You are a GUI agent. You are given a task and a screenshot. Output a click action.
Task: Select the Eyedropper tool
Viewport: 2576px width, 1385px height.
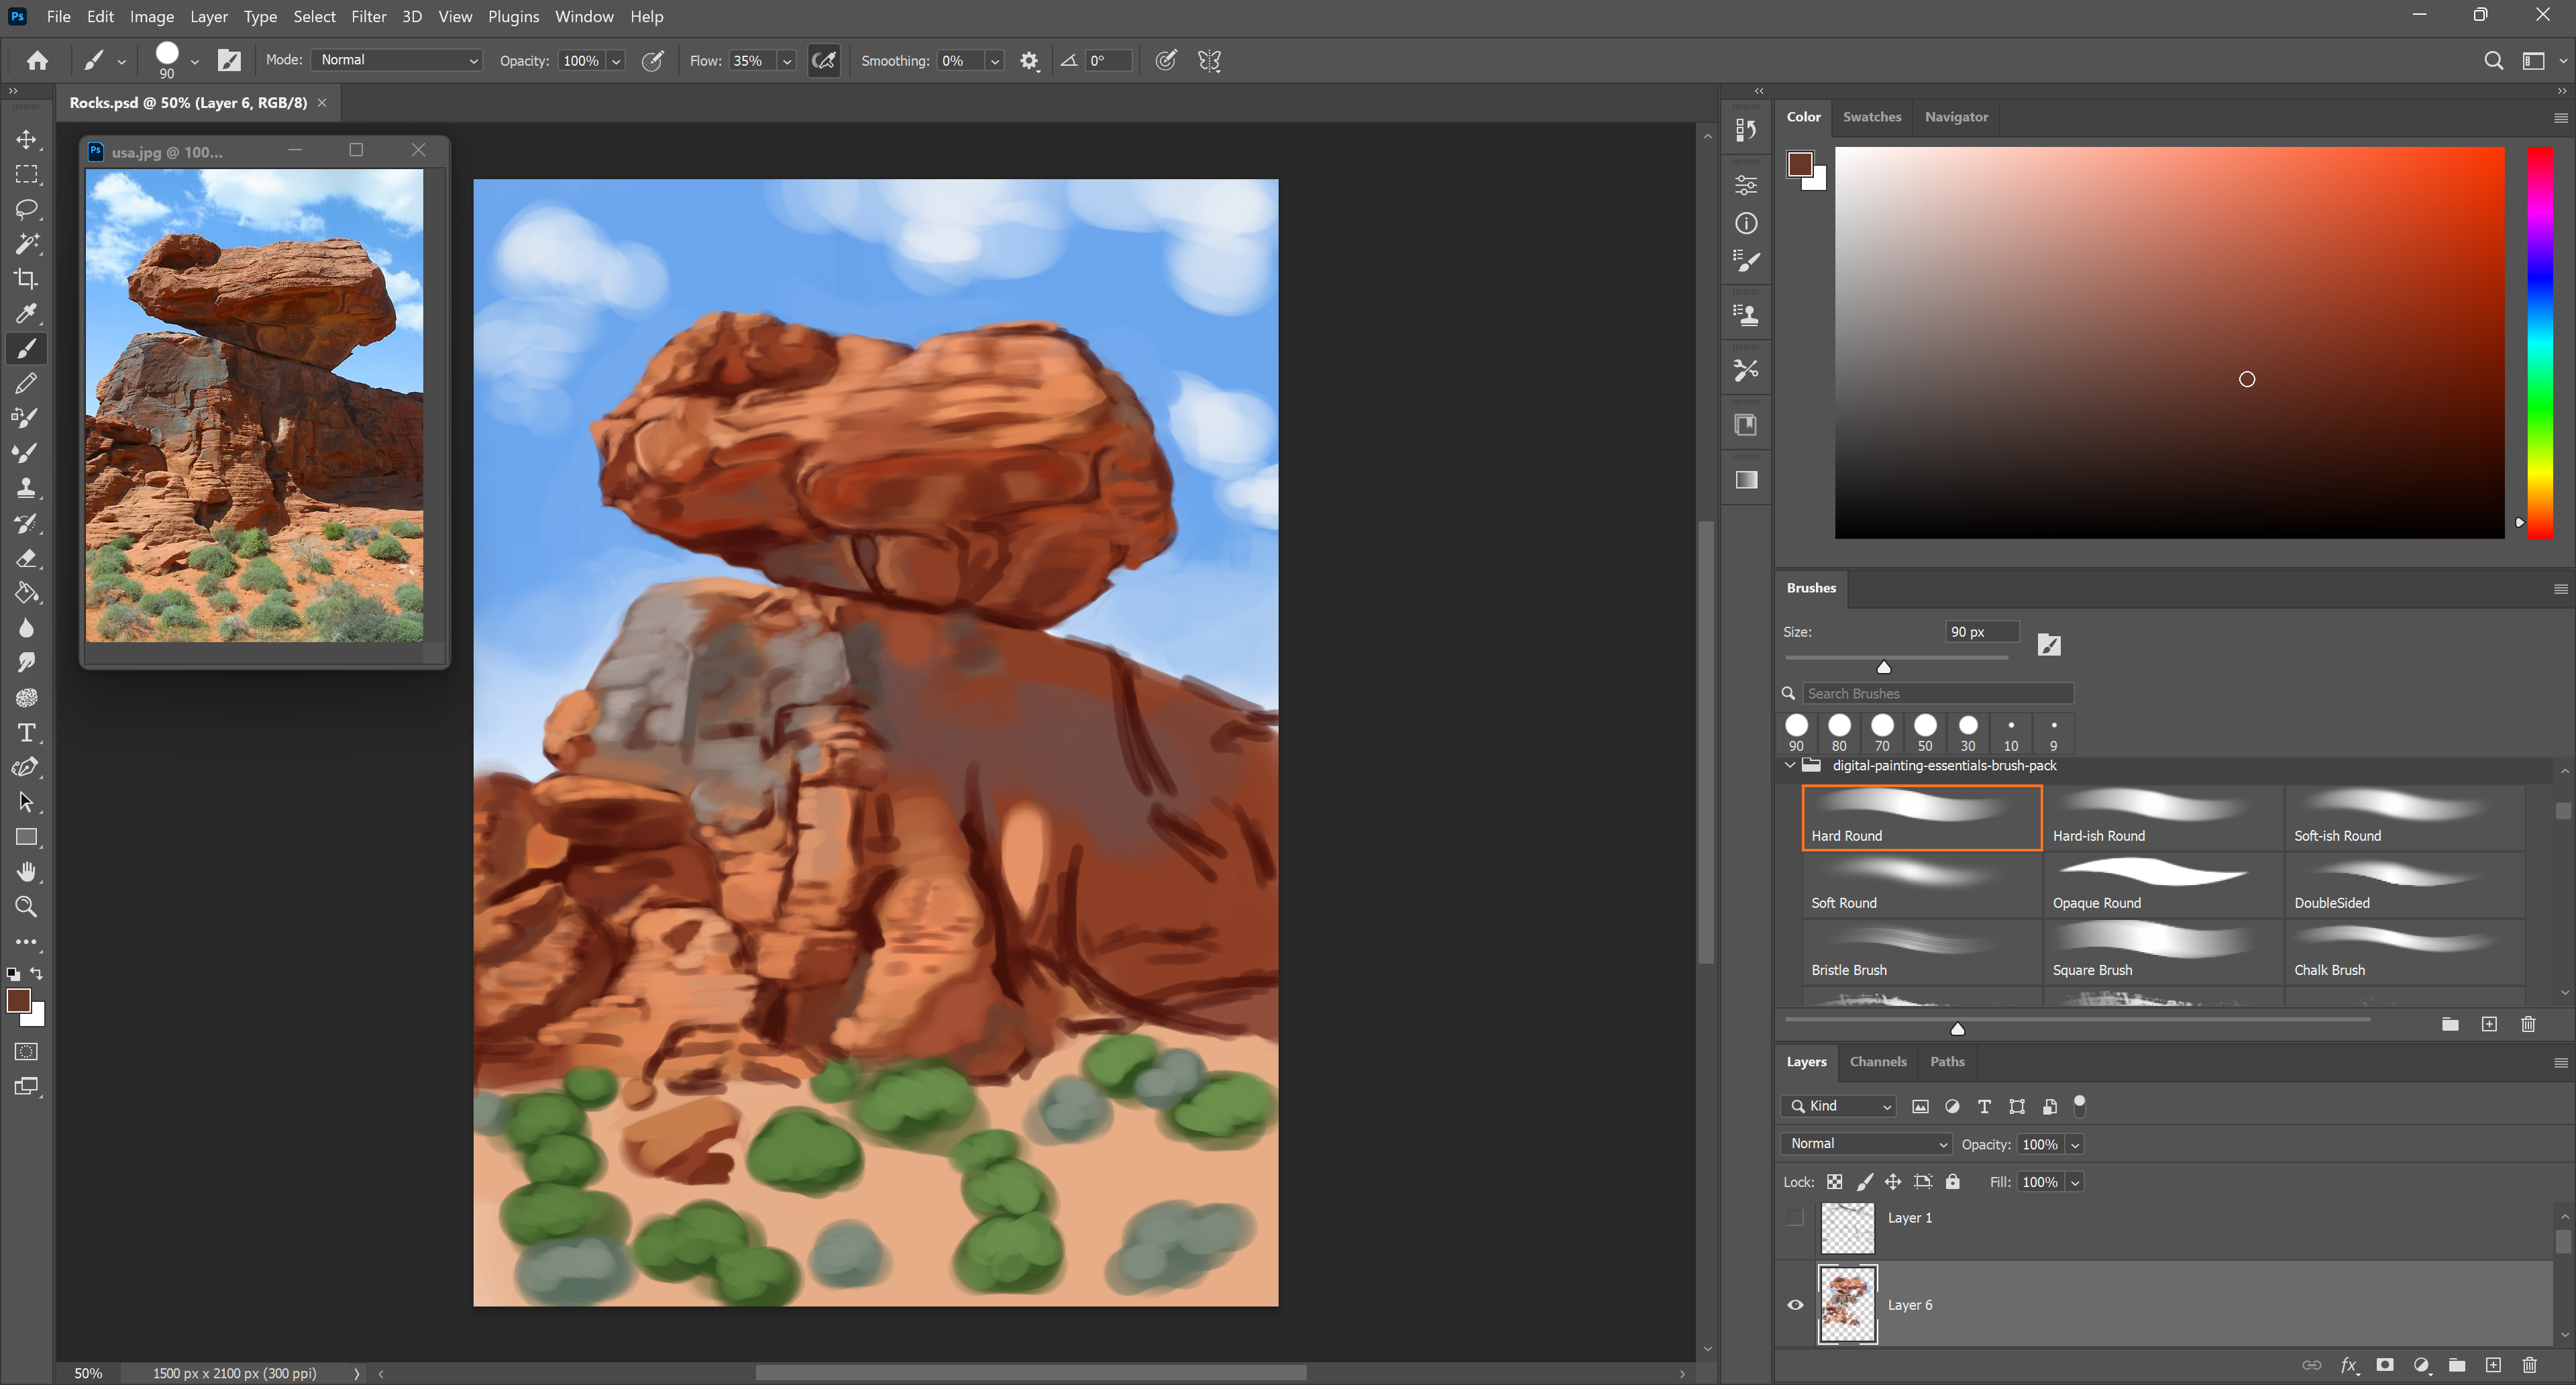(x=26, y=314)
